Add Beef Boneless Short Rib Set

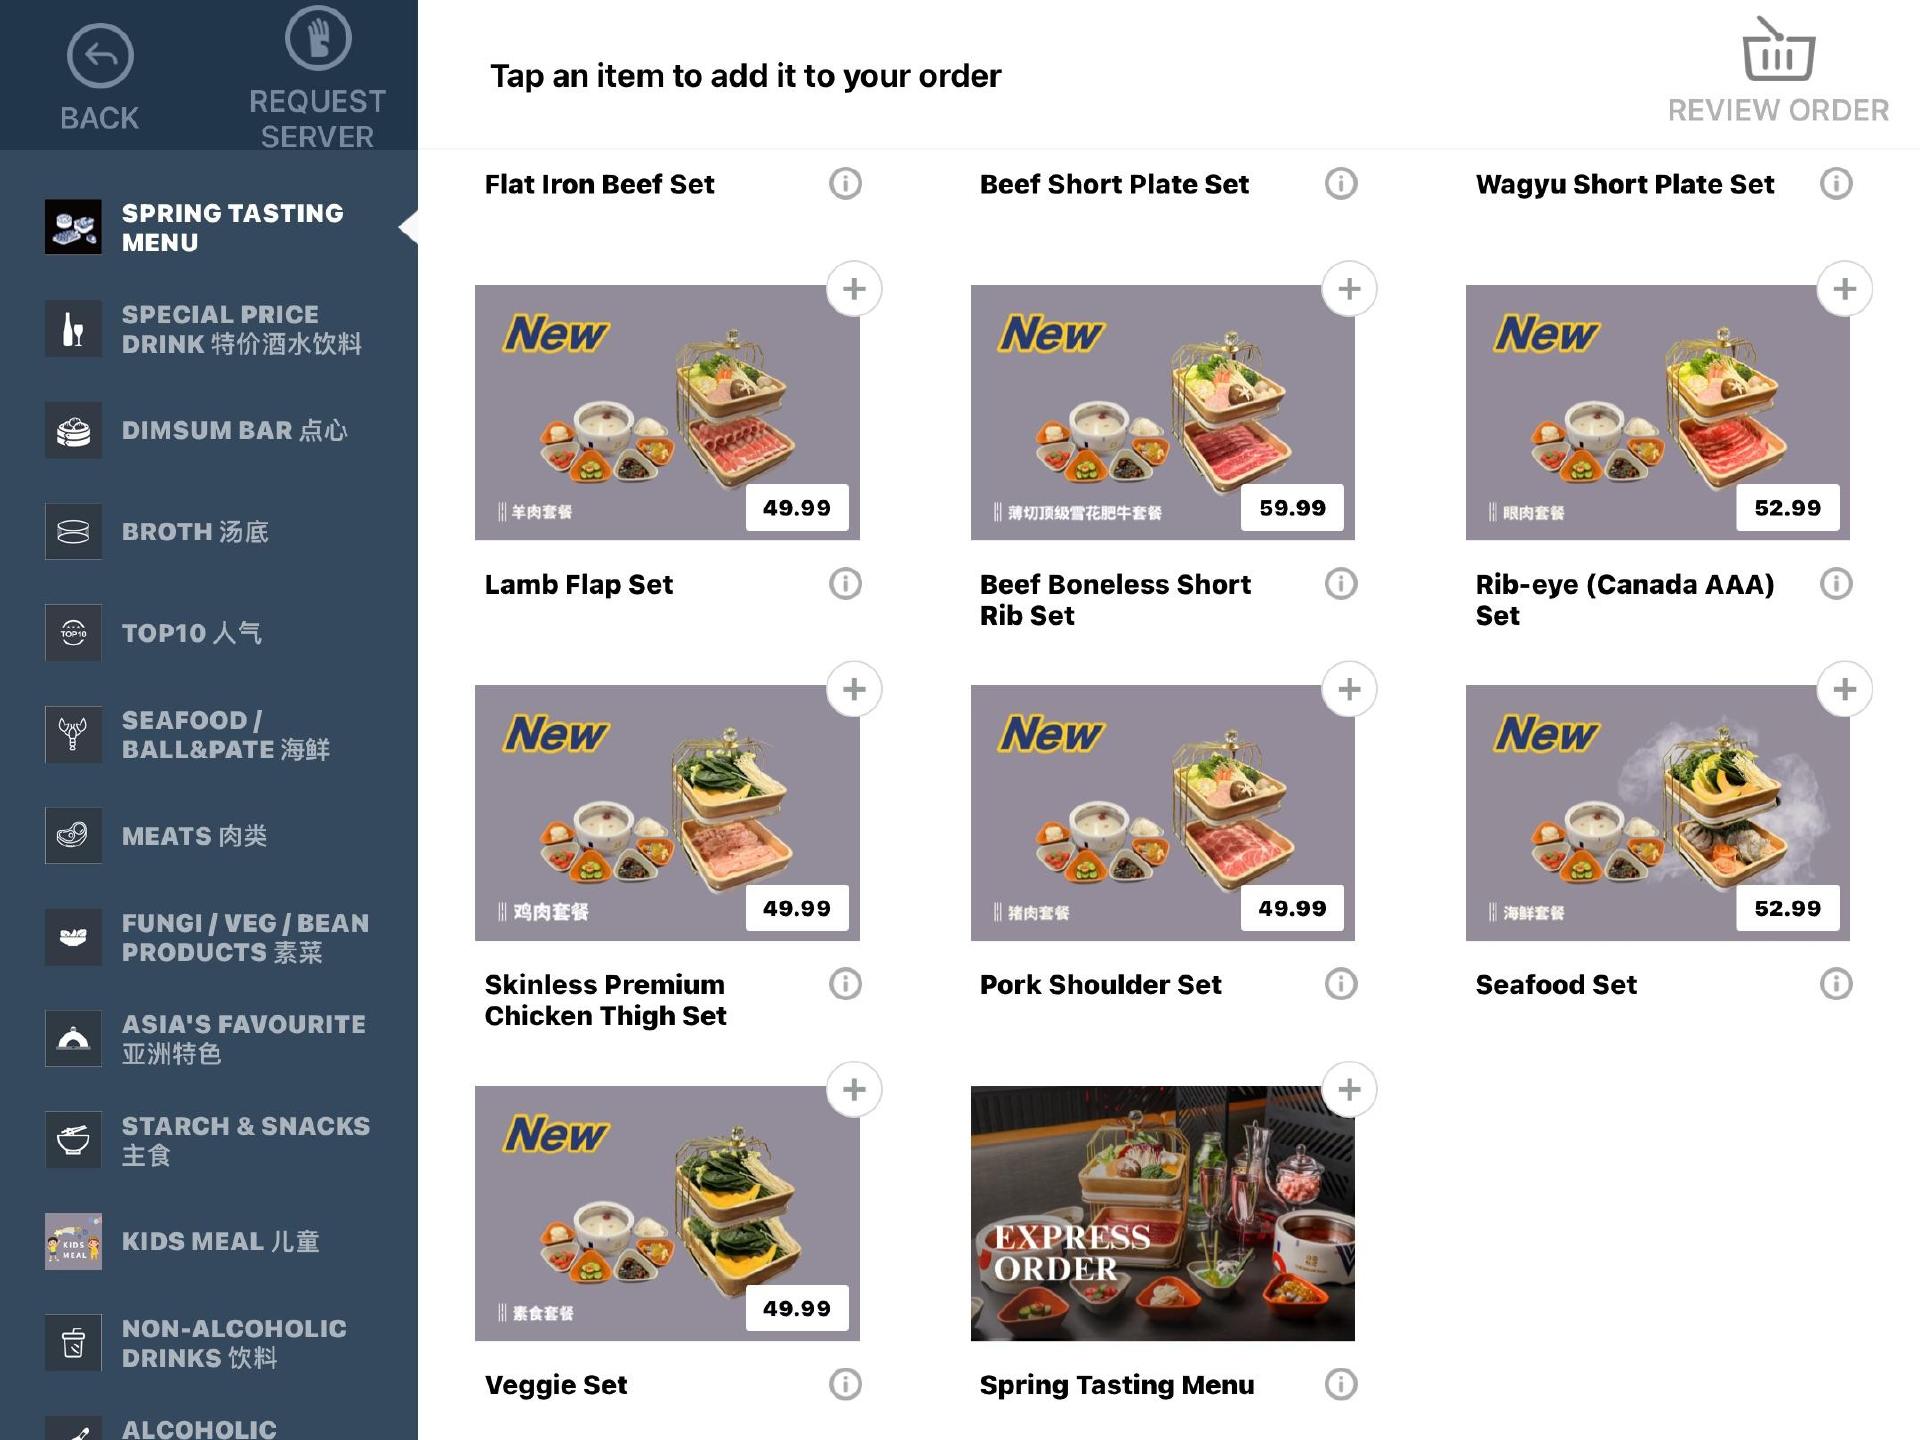pyautogui.click(x=1349, y=289)
